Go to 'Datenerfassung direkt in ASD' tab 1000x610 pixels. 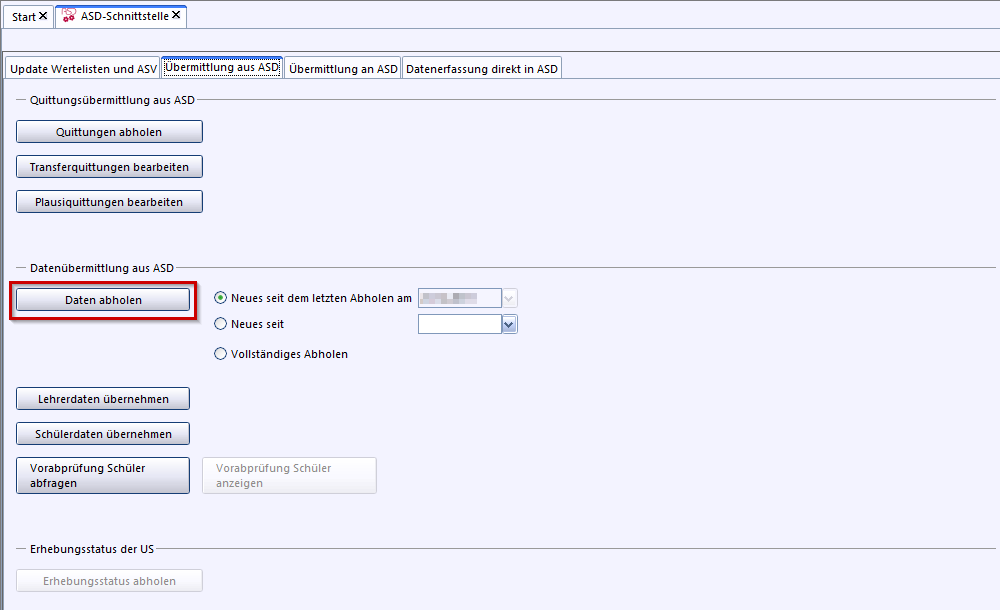pos(481,68)
